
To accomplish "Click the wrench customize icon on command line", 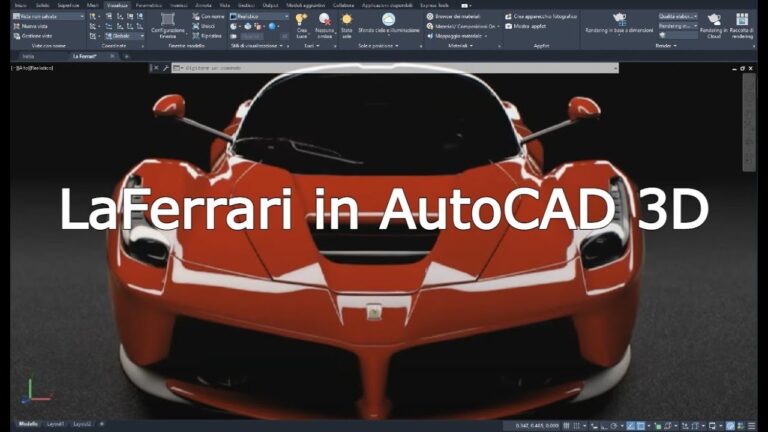I will coord(166,68).
